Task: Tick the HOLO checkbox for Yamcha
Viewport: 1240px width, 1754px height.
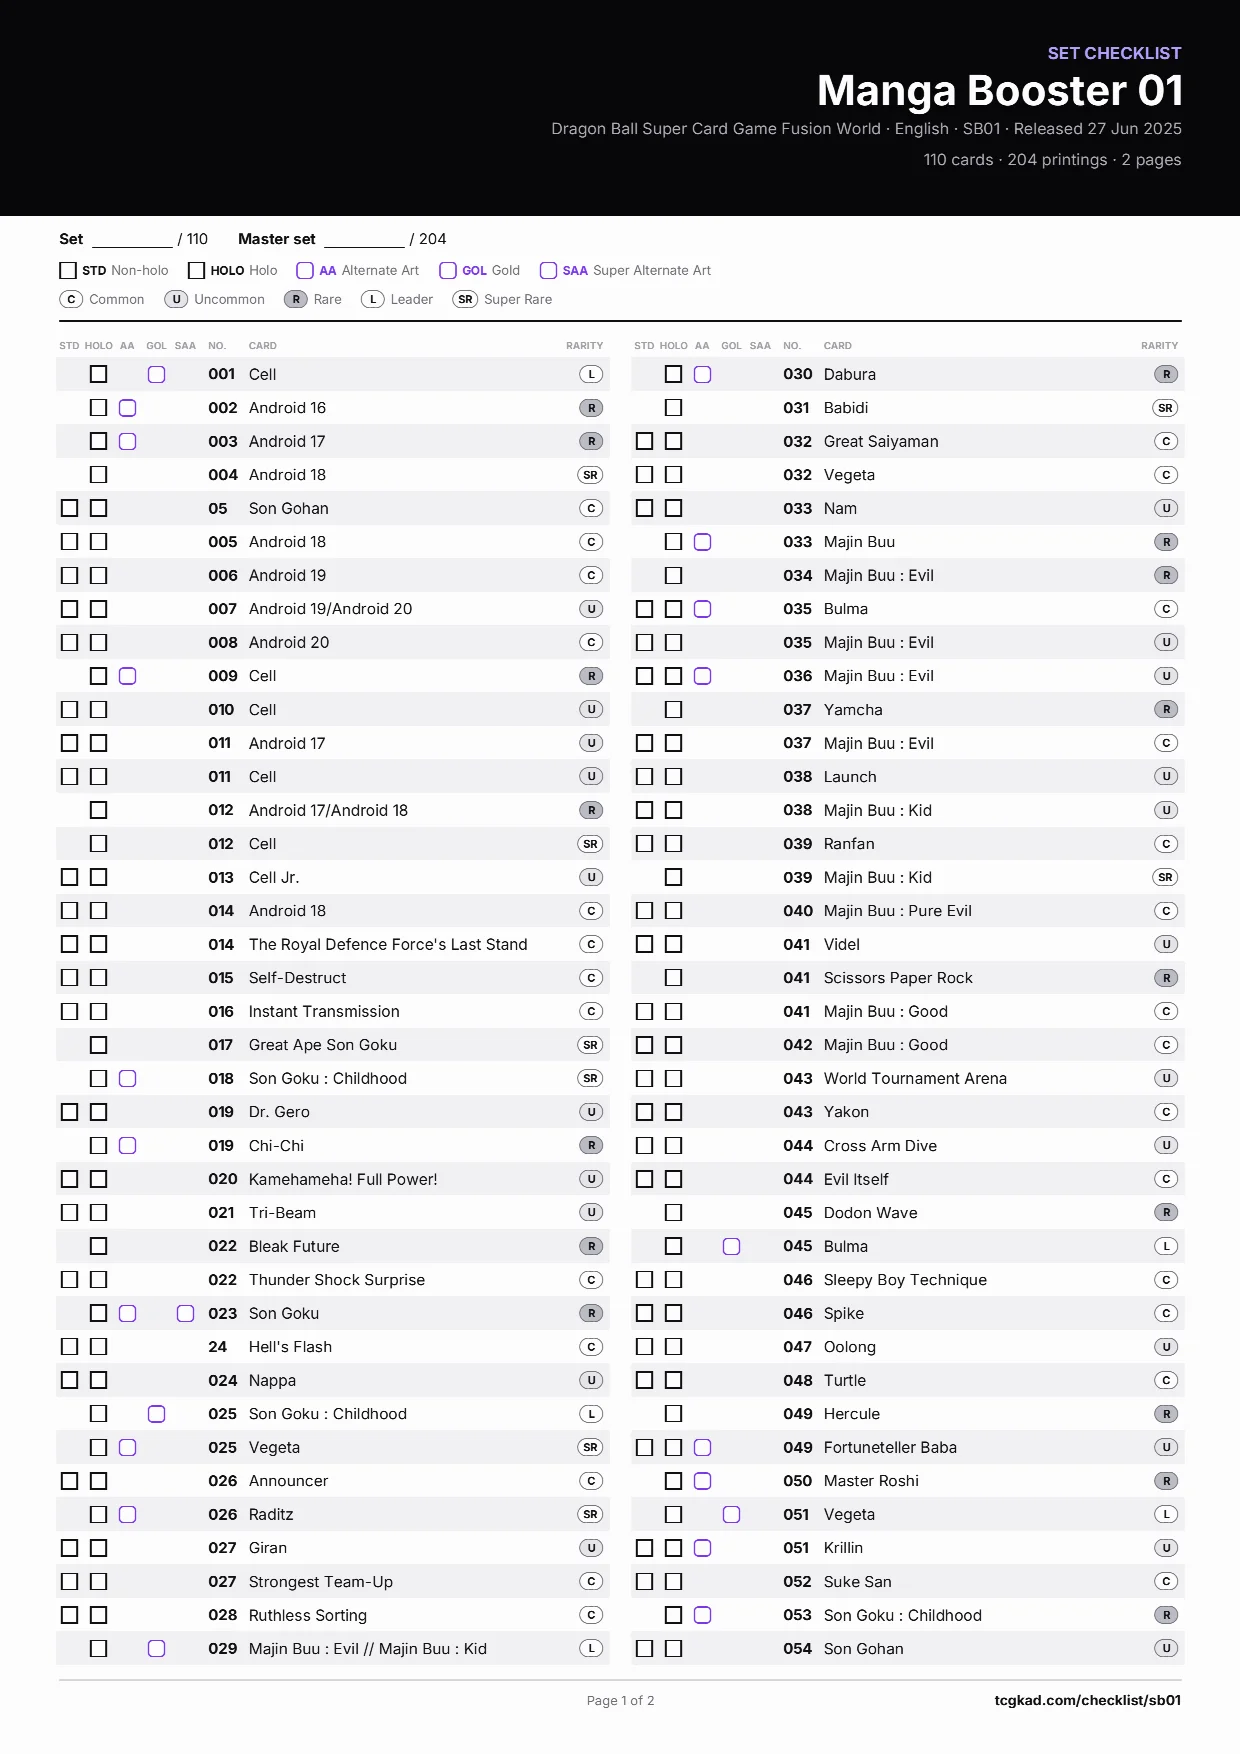Action: click(x=674, y=709)
